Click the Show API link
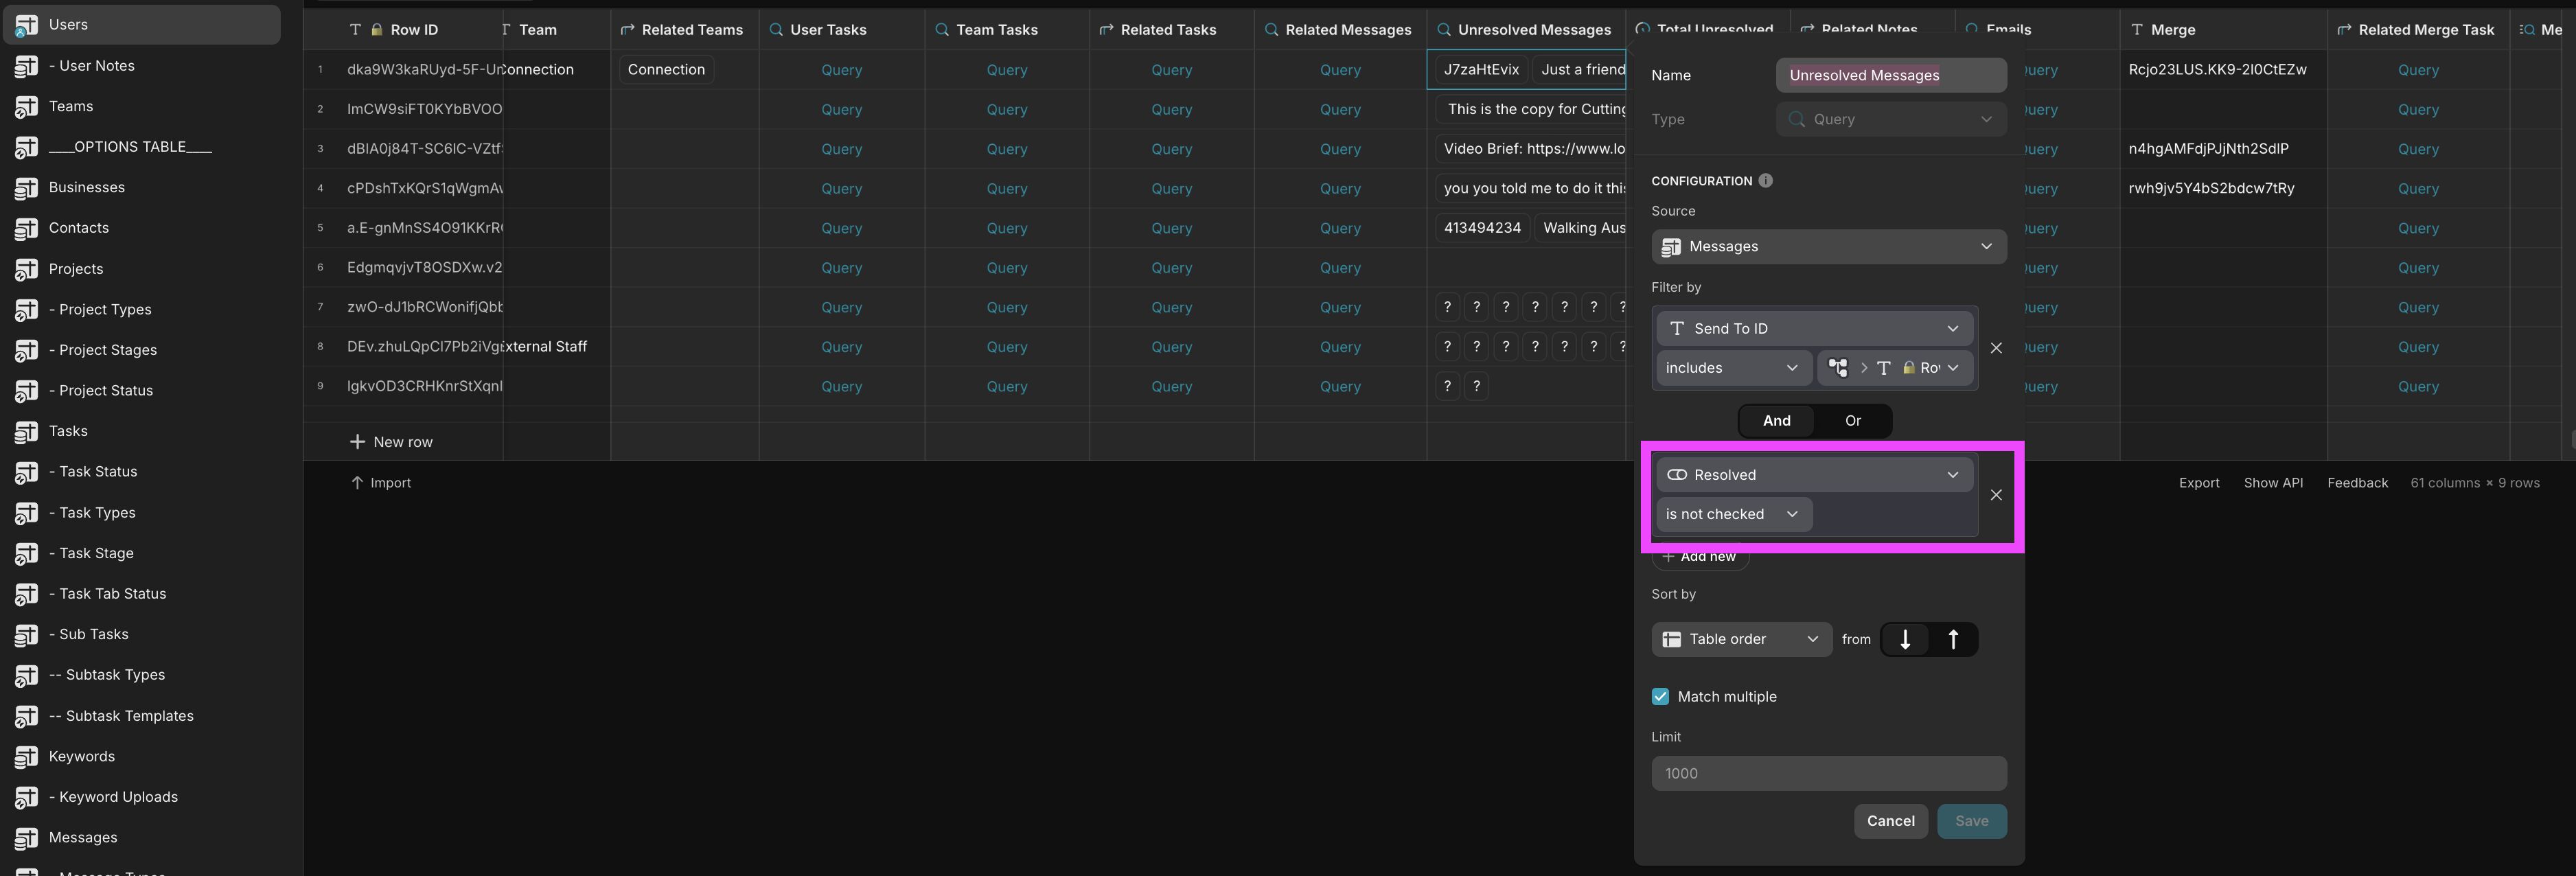This screenshot has height=876, width=2576. point(2272,483)
